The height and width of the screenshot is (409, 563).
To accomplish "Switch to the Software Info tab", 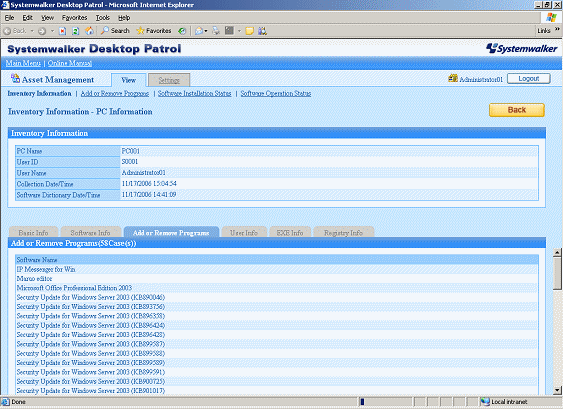I will (90, 232).
